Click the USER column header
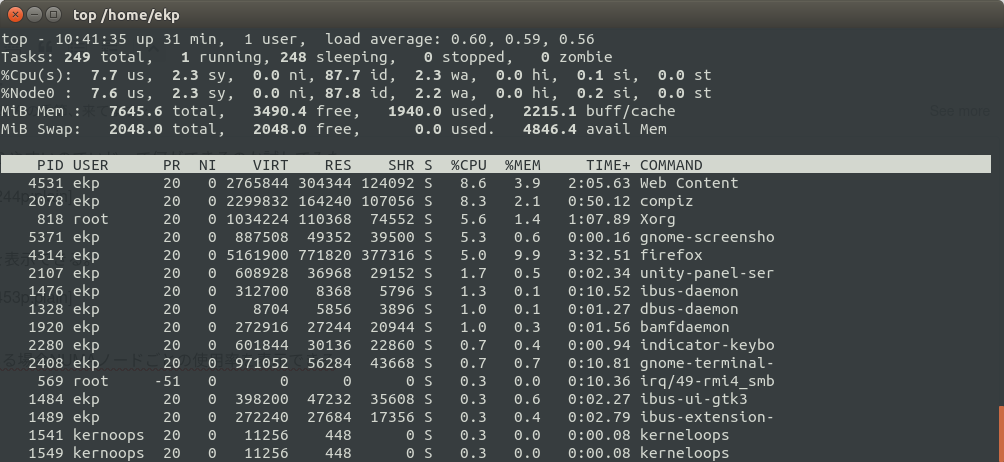The height and width of the screenshot is (462, 1004). click(90, 165)
